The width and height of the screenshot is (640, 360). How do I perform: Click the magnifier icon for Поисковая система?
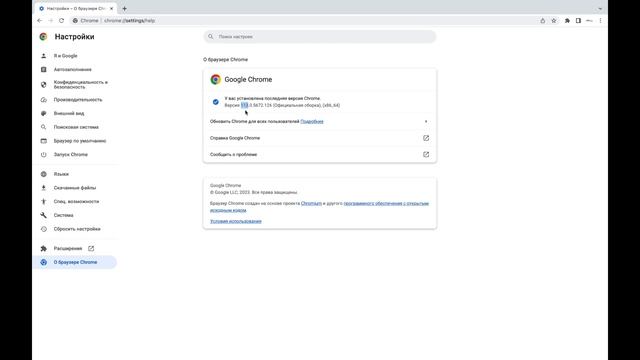(x=44, y=127)
